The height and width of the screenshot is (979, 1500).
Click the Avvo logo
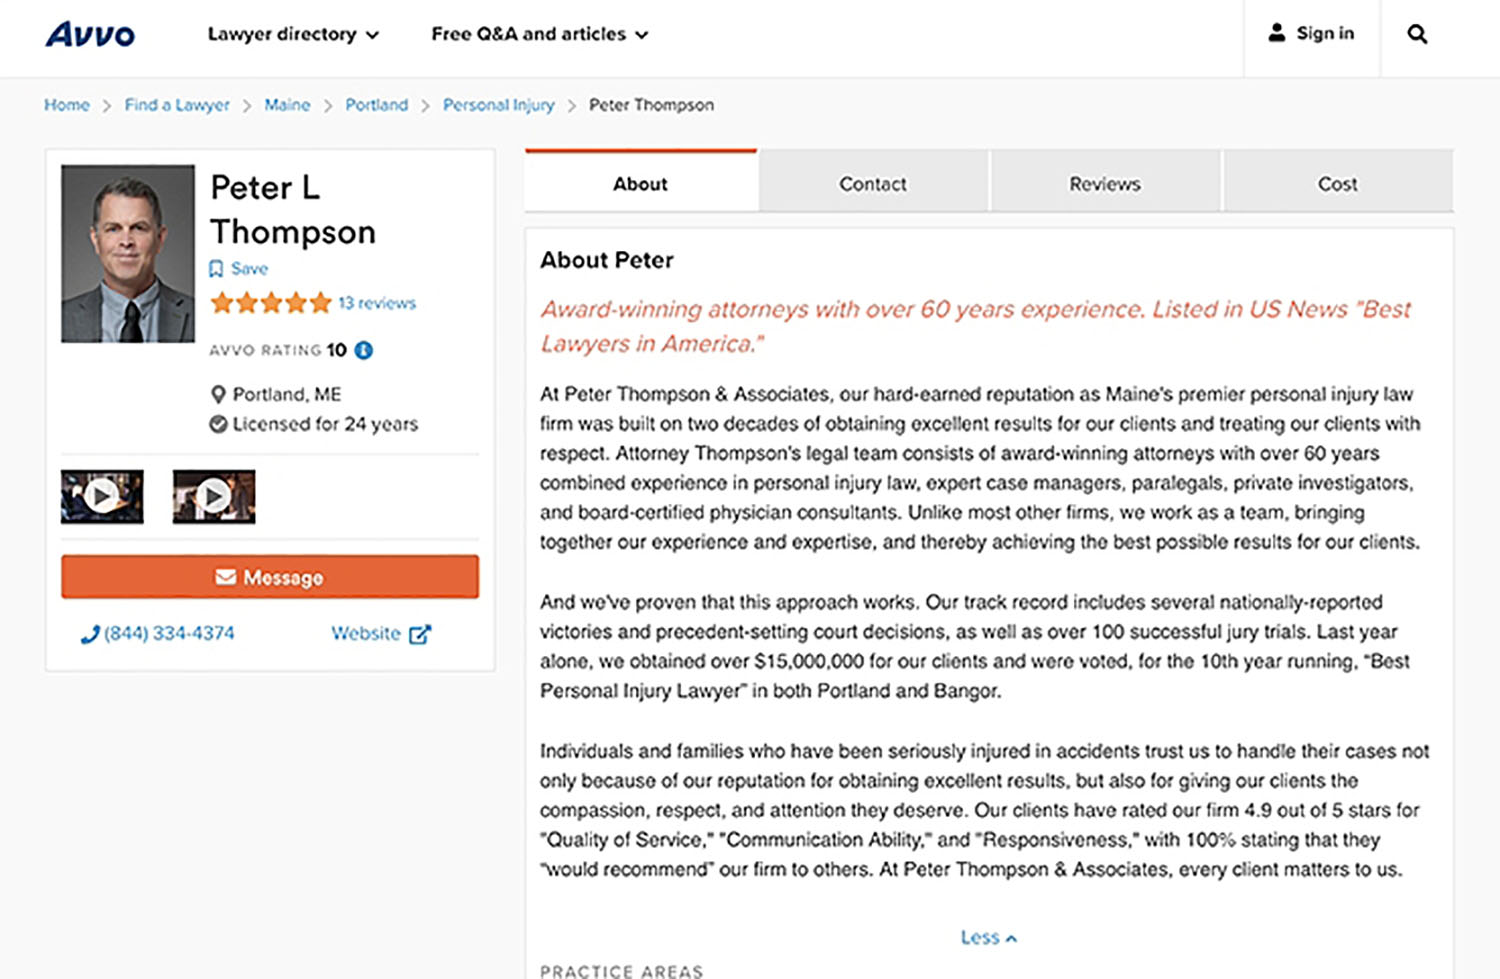point(90,34)
